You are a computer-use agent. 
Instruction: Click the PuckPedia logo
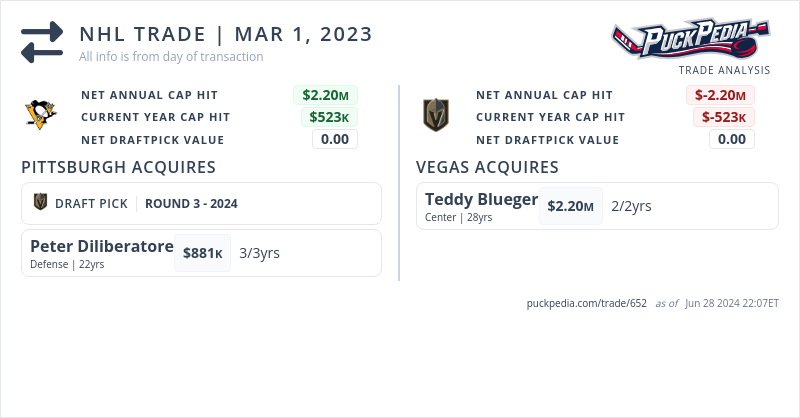[691, 40]
